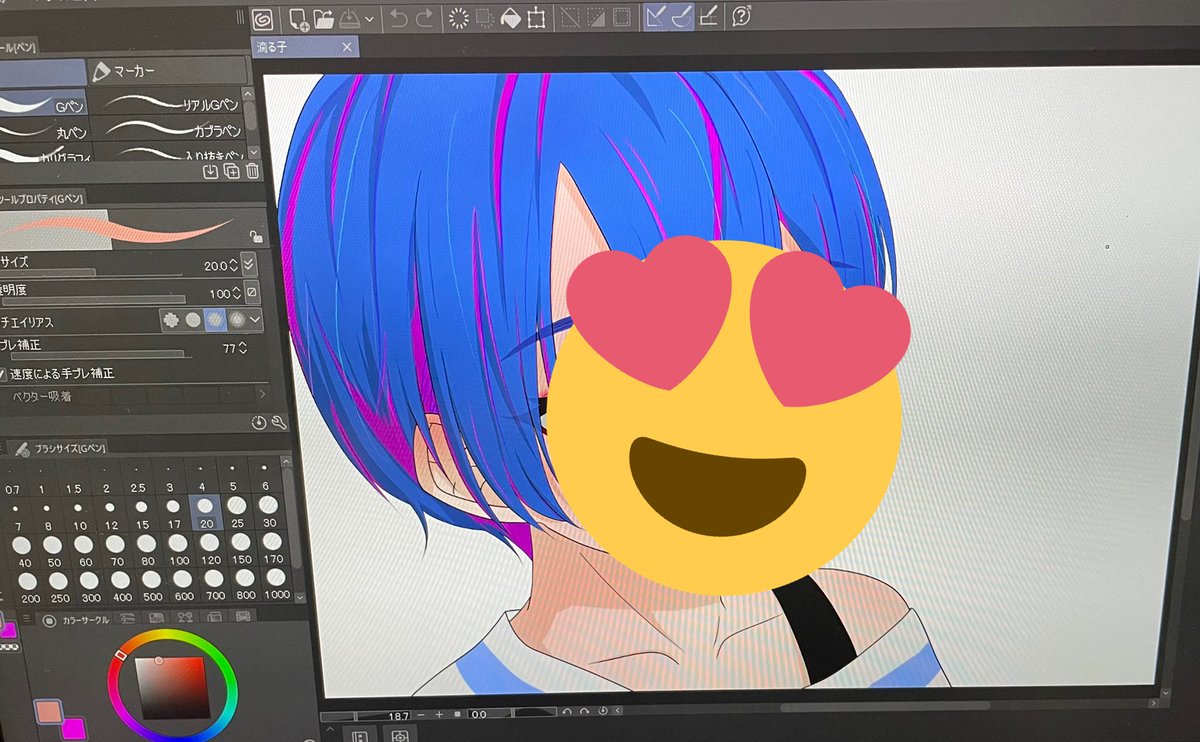The width and height of the screenshot is (1200, 742).
Task: Click the stabilization 77 stepper arrows
Action: 243,348
